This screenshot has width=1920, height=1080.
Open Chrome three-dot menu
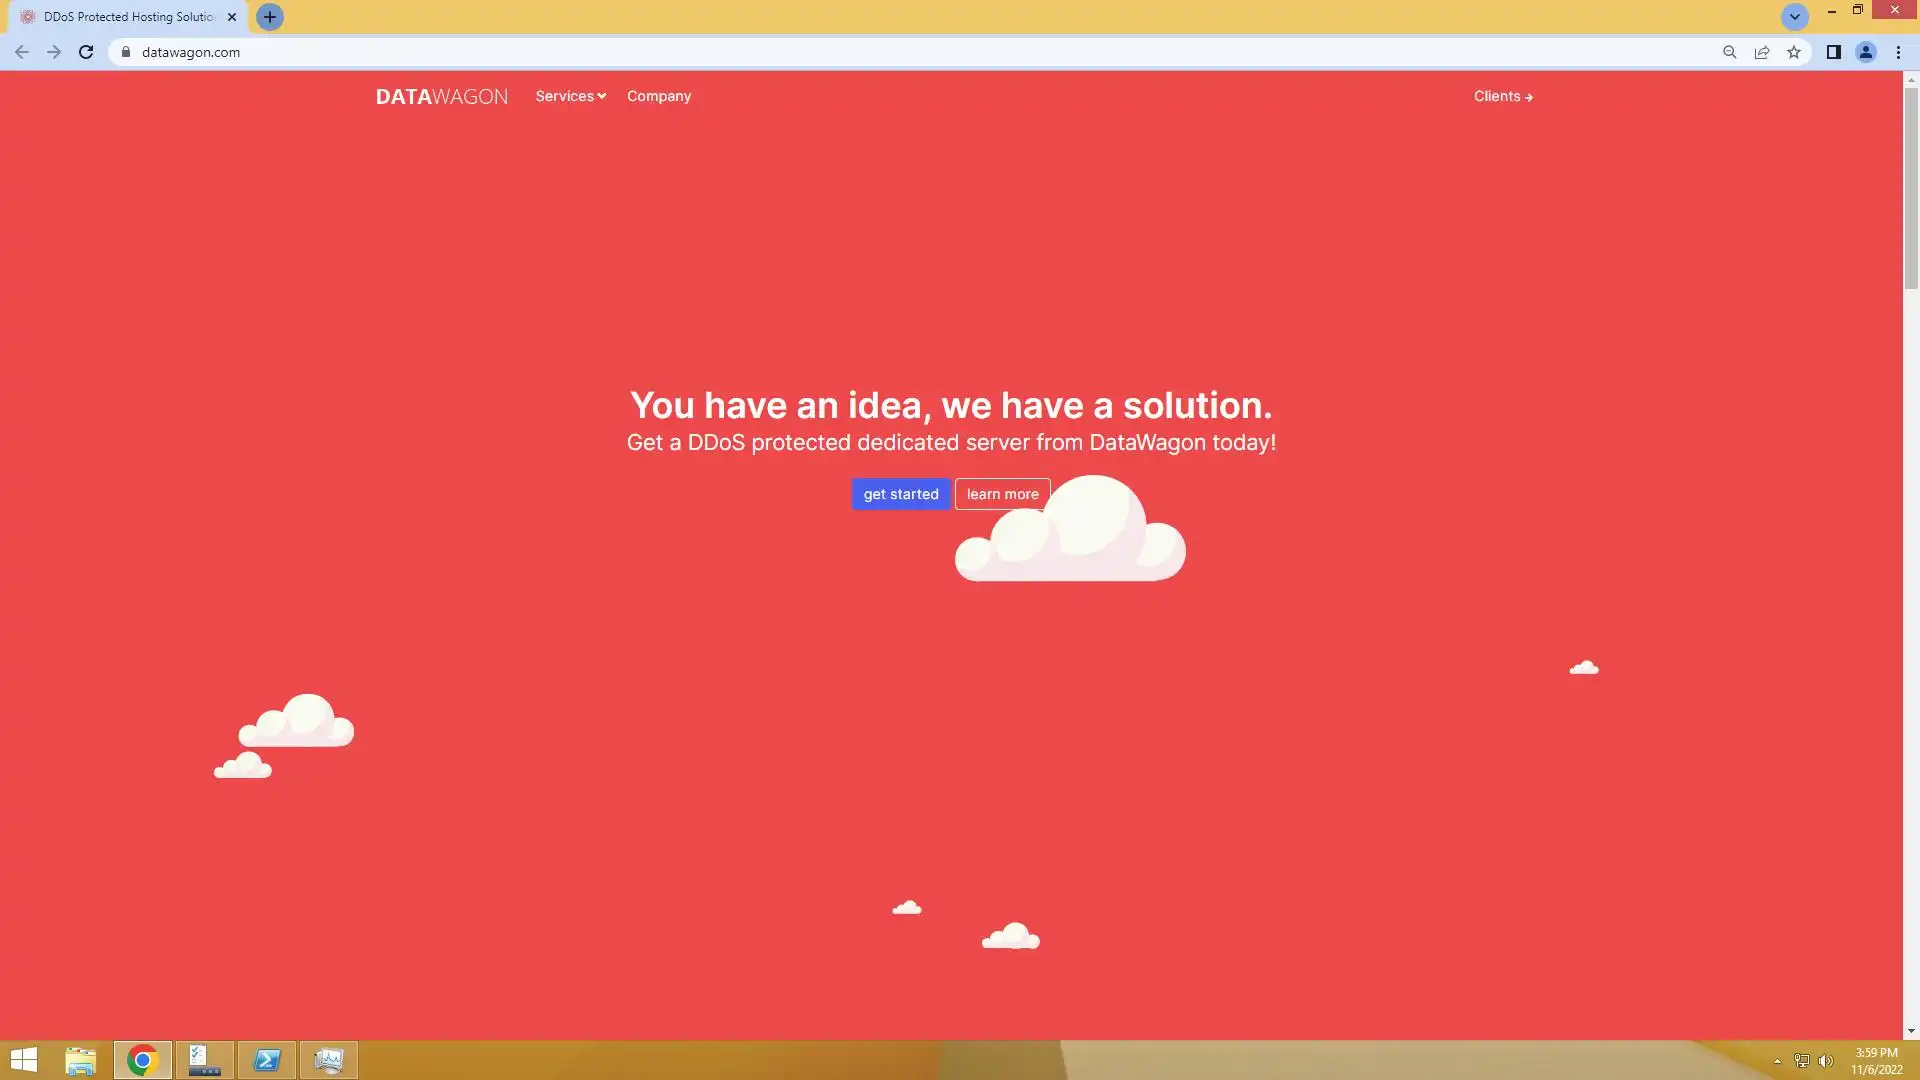point(1898,52)
